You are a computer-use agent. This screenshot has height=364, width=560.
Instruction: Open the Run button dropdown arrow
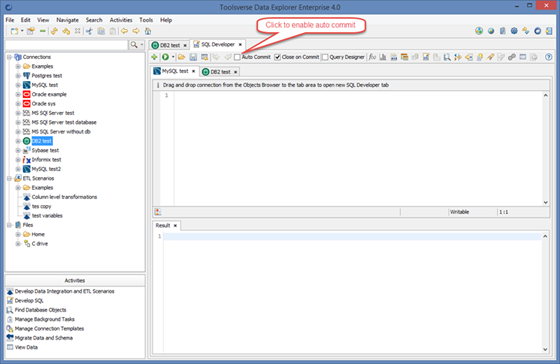click(173, 57)
